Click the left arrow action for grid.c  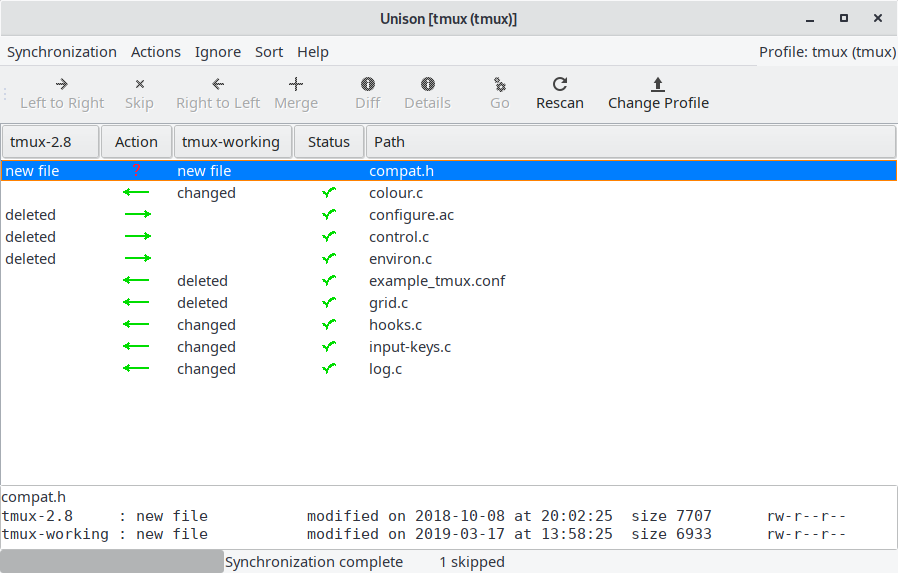click(136, 302)
